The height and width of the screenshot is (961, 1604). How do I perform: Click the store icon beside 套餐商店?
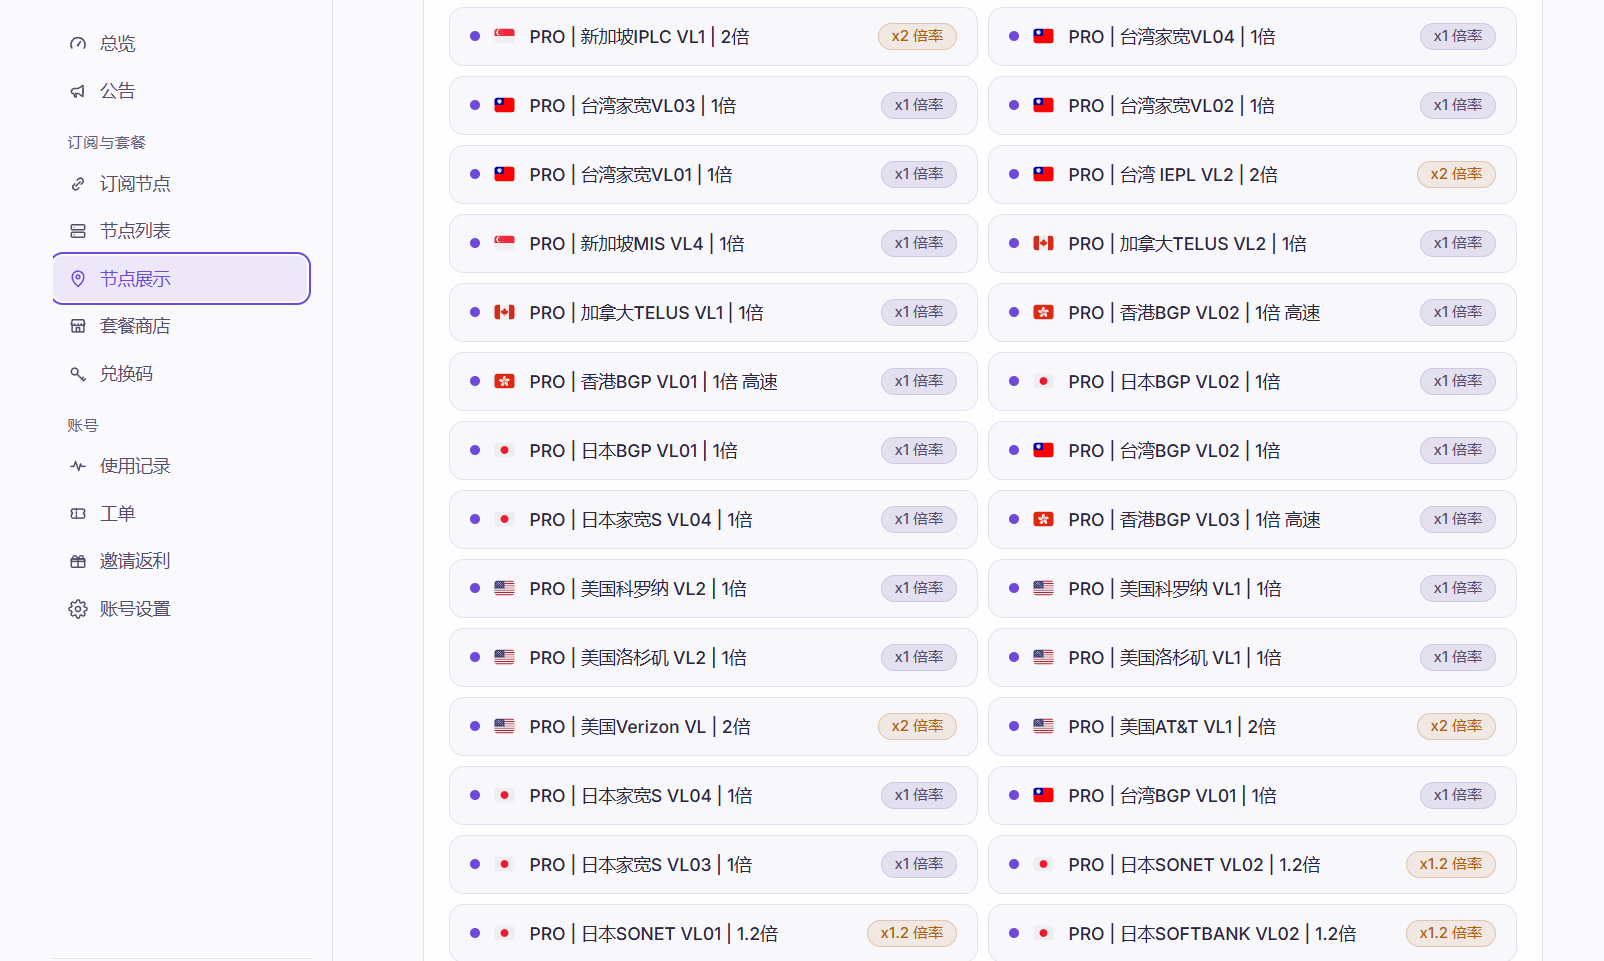(x=78, y=326)
